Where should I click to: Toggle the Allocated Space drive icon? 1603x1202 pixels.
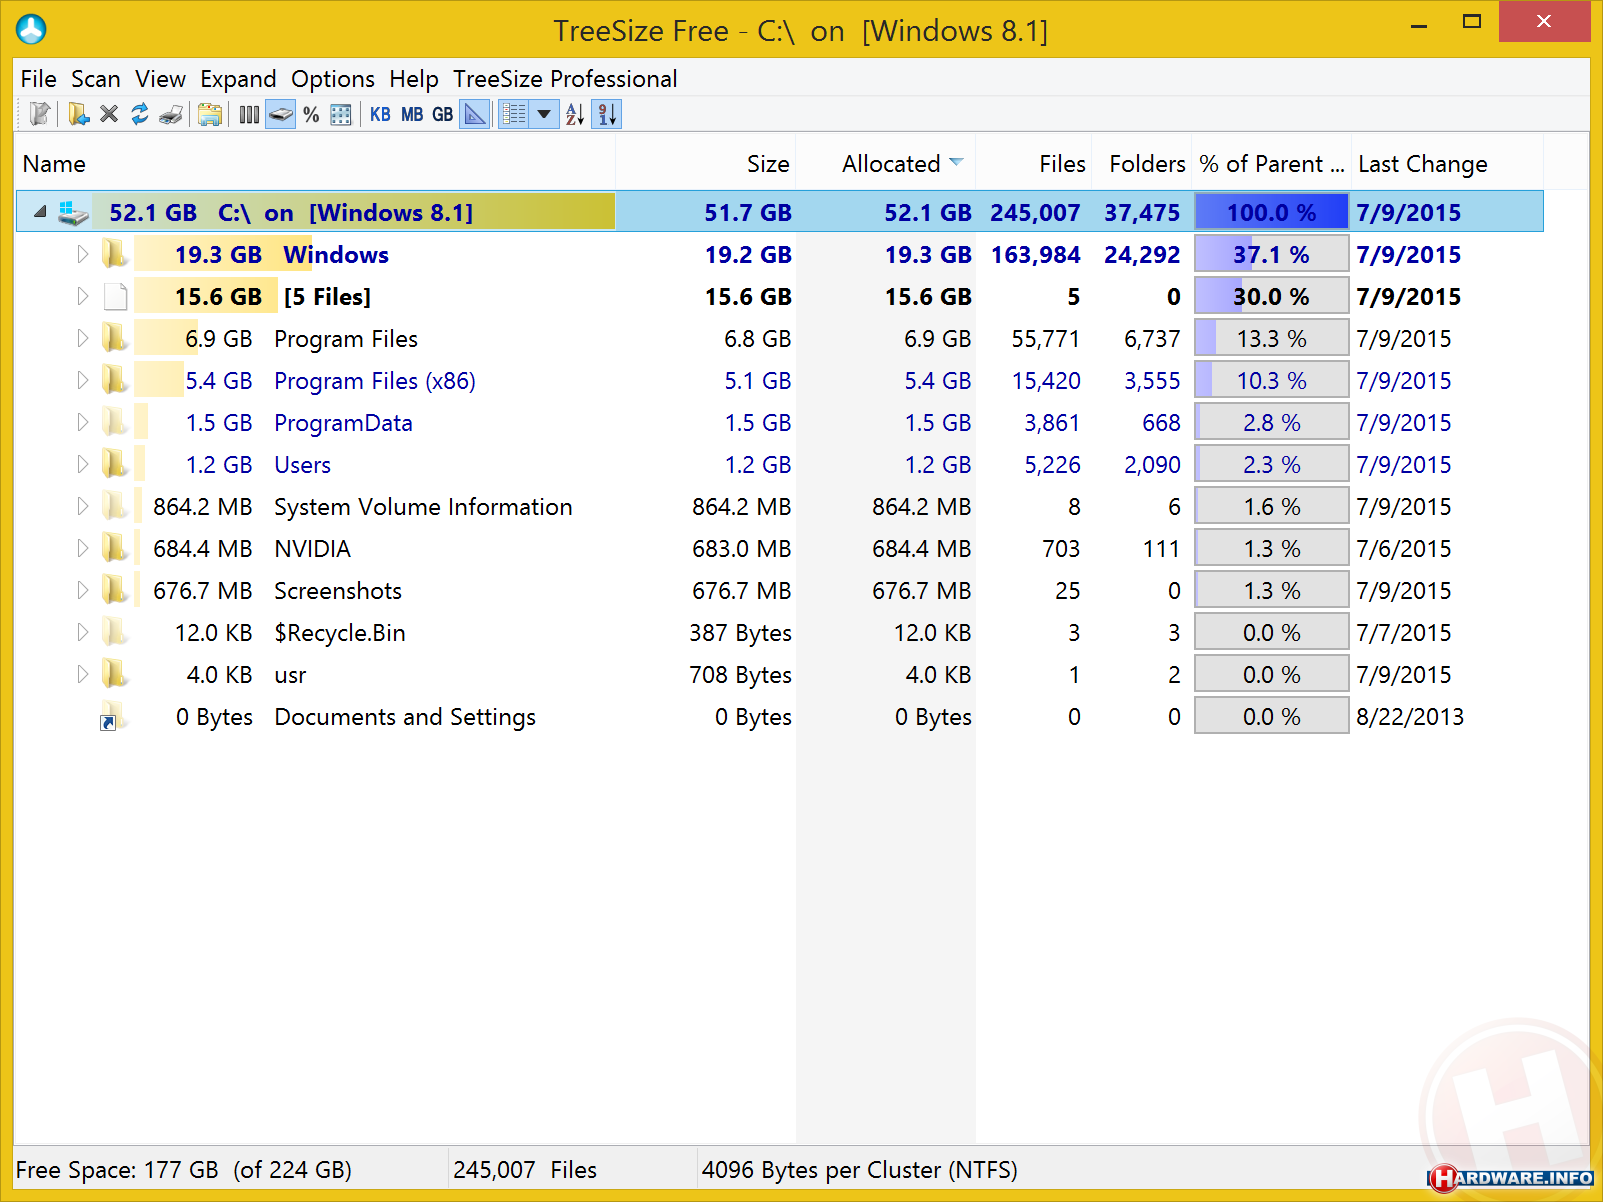tap(281, 115)
